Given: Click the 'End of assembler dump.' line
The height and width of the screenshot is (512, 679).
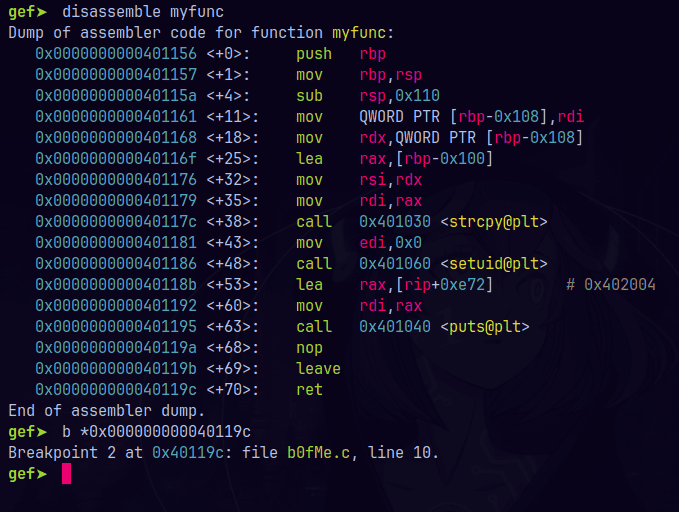Looking at the screenshot, I should (x=106, y=411).
